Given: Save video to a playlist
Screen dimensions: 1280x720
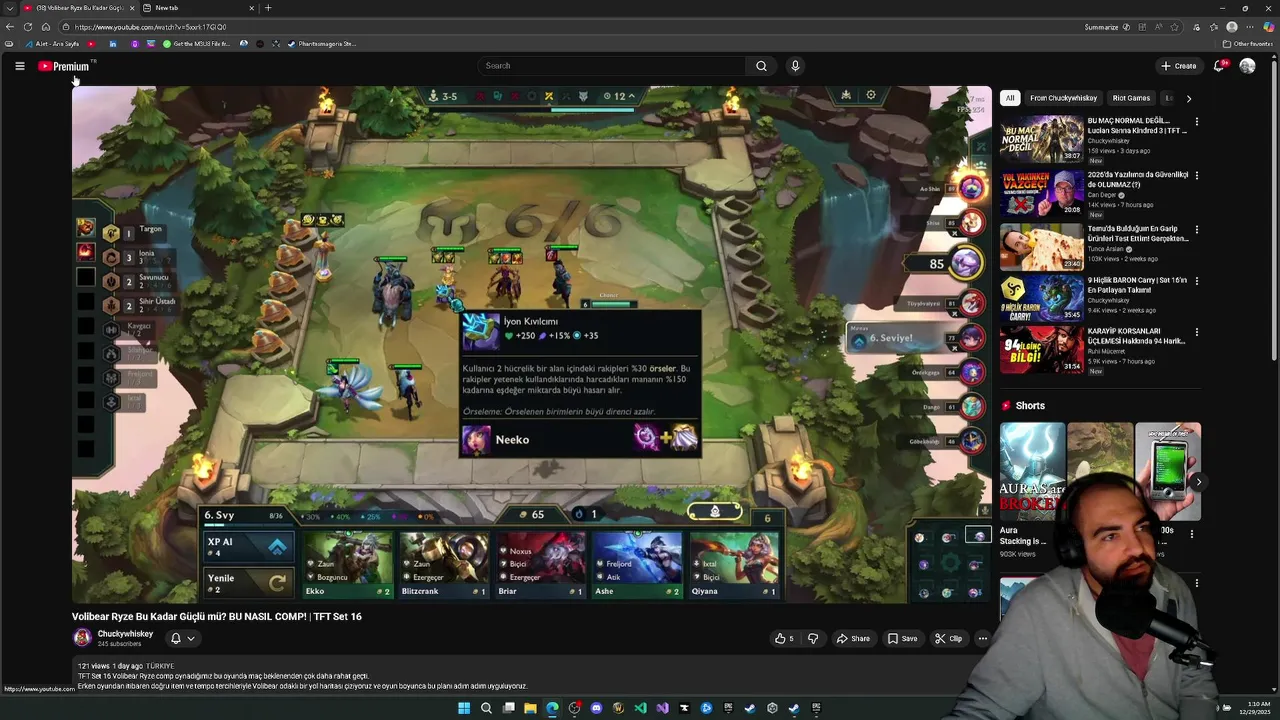Looking at the screenshot, I should (902, 638).
